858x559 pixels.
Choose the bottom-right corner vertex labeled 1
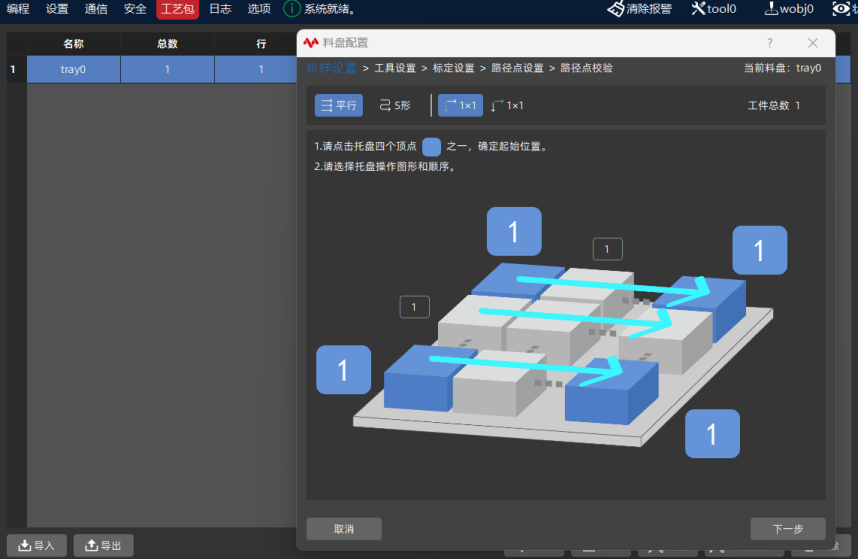pos(712,434)
